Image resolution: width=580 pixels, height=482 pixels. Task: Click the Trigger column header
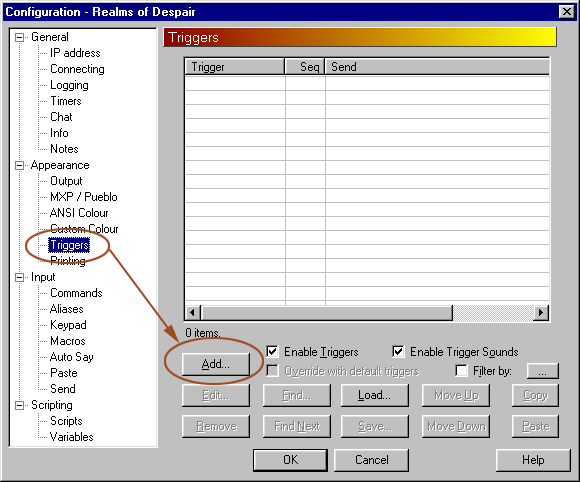pyautogui.click(x=235, y=67)
